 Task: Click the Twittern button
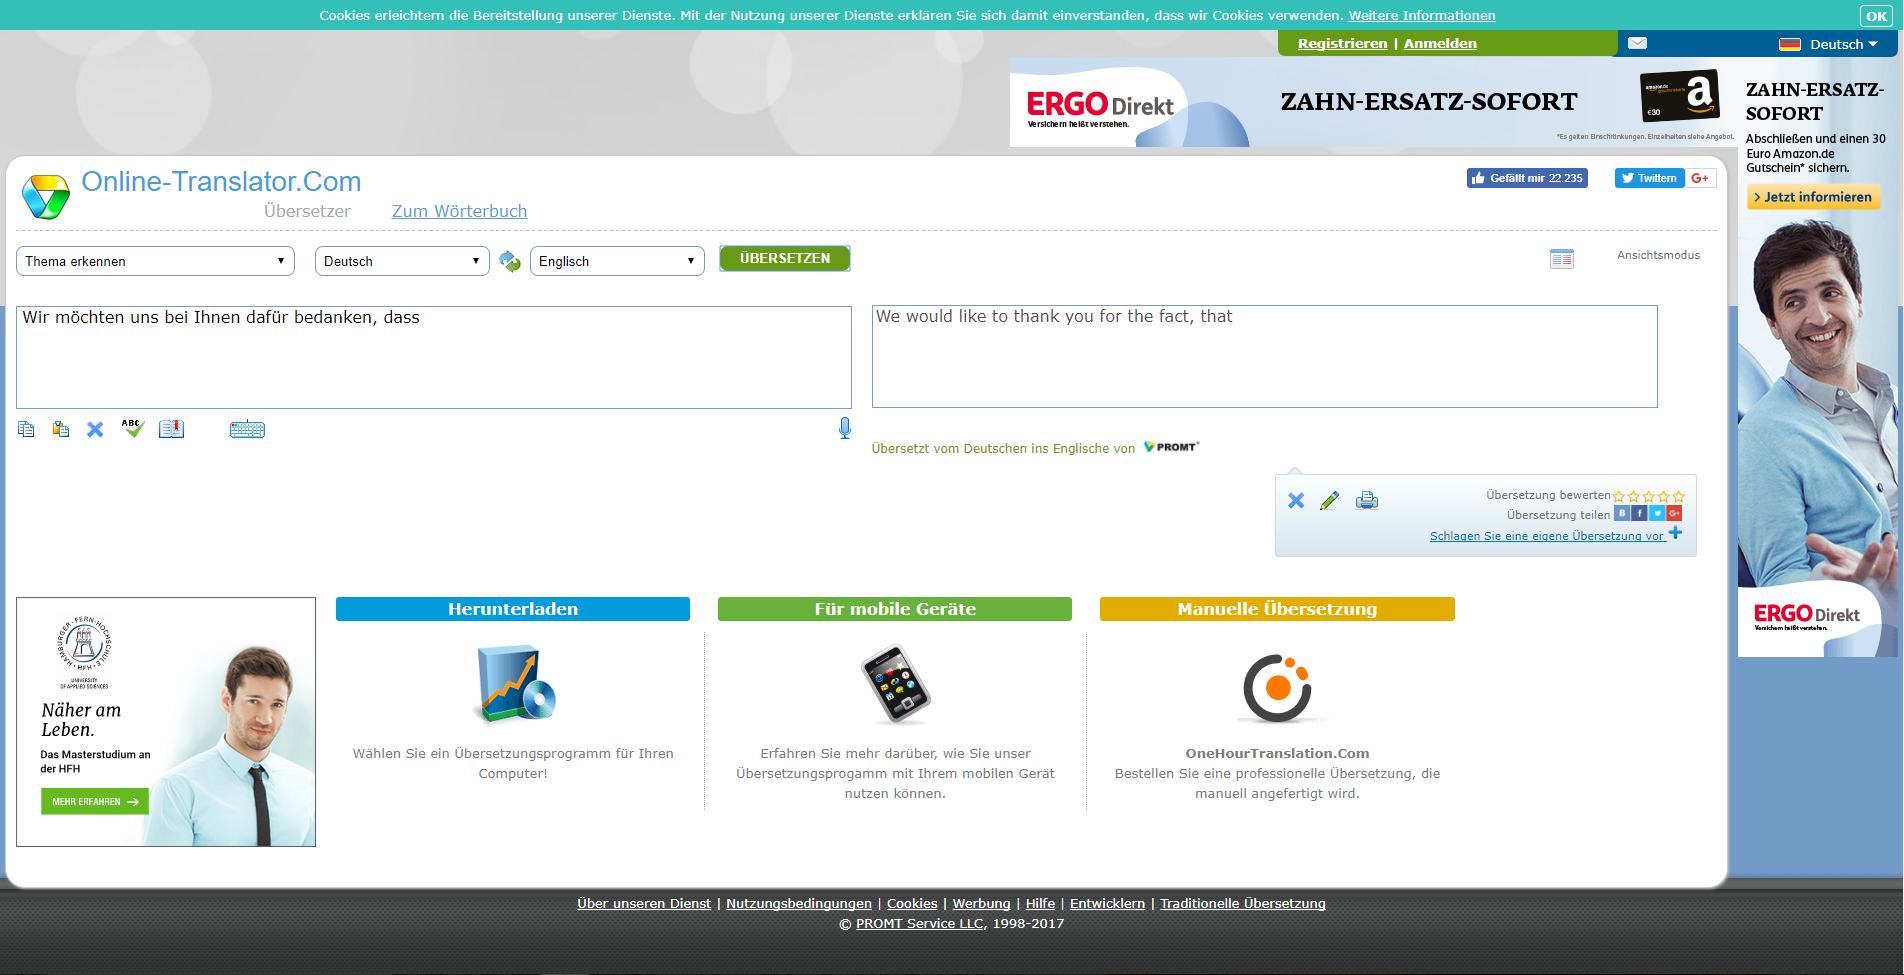point(1649,178)
